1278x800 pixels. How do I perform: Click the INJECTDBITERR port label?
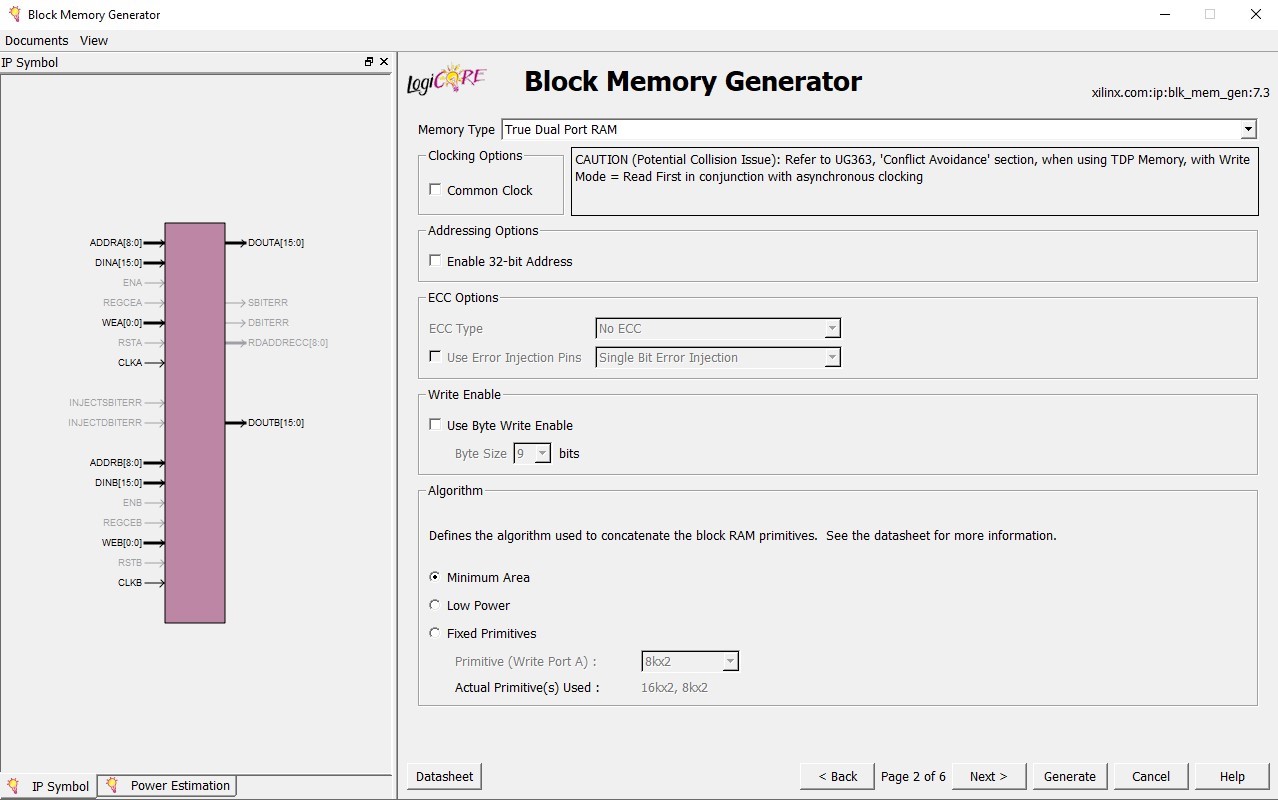tap(105, 423)
